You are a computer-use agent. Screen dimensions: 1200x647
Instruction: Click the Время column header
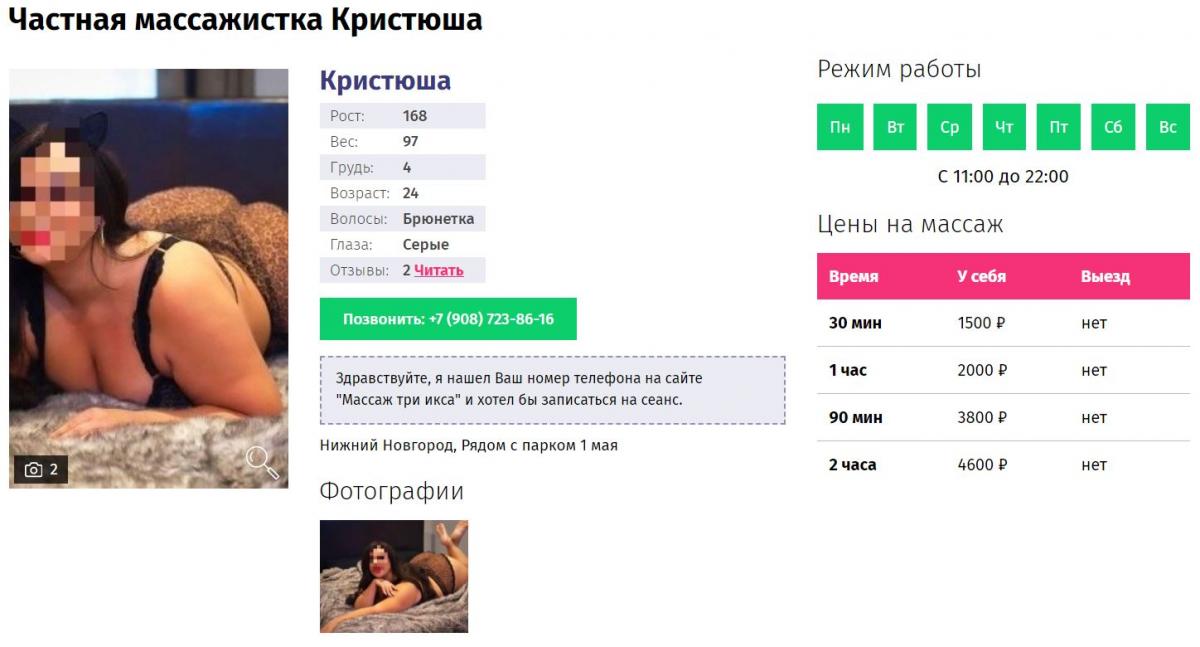pyautogui.click(x=853, y=277)
